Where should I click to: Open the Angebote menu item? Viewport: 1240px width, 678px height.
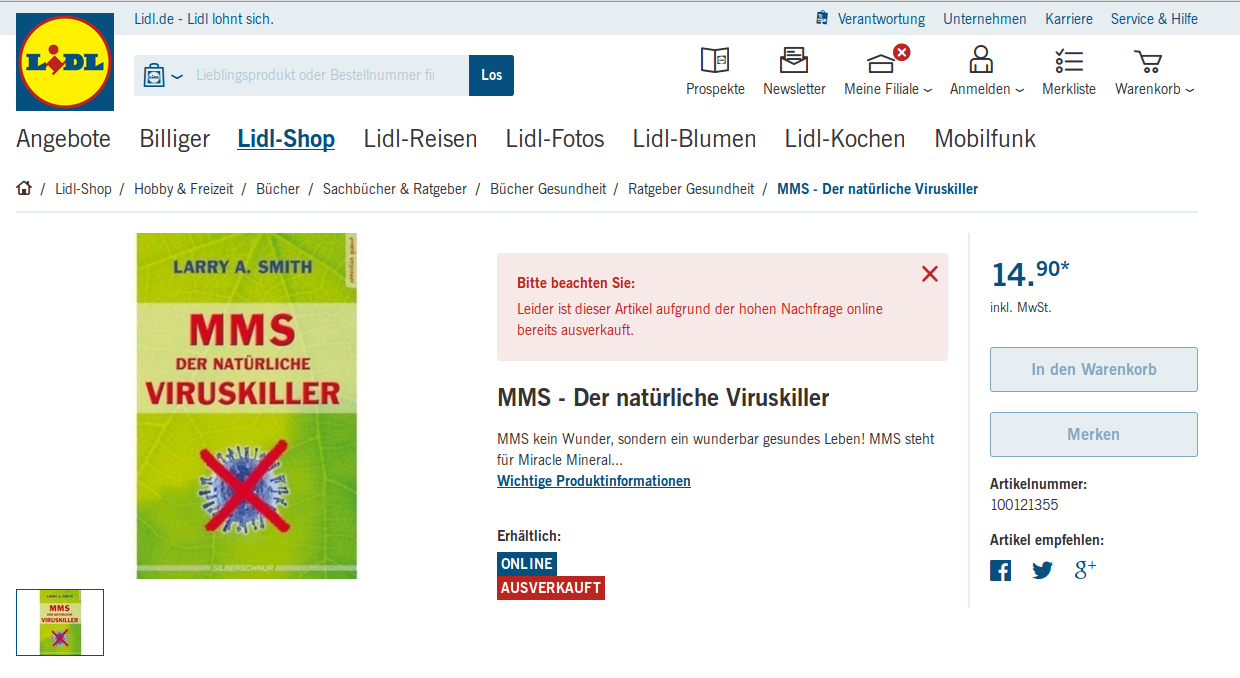click(x=63, y=139)
